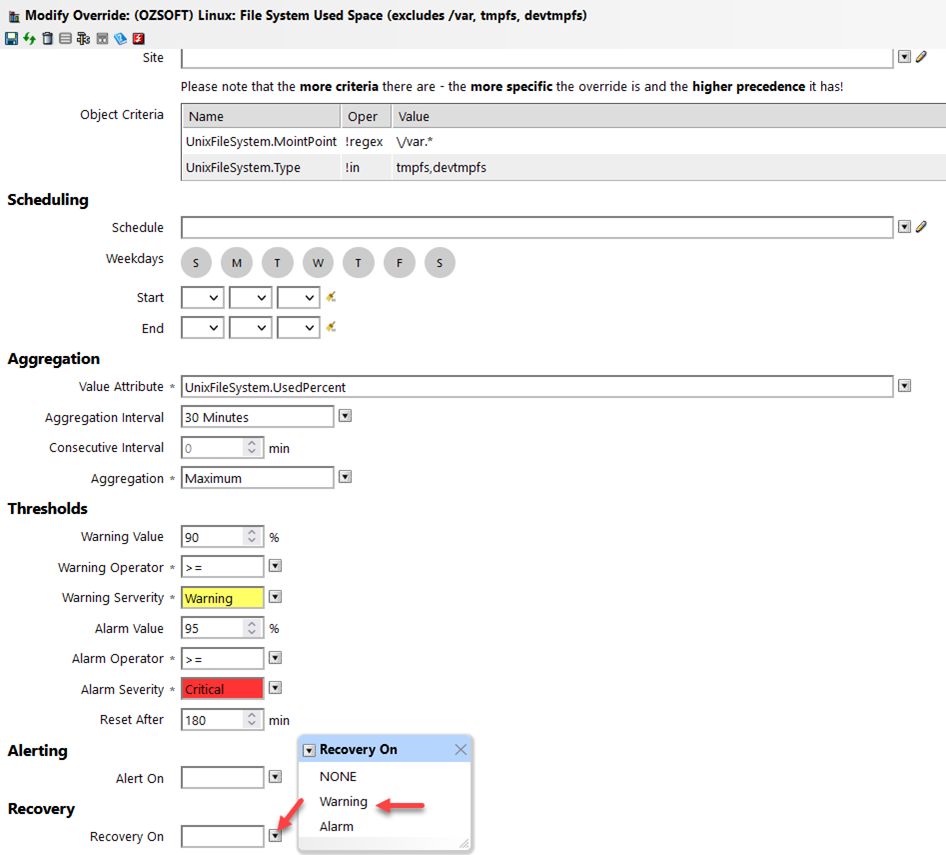The width and height of the screenshot is (946, 855).
Task: Click the green Refresh arrows icon
Action: (x=29, y=38)
